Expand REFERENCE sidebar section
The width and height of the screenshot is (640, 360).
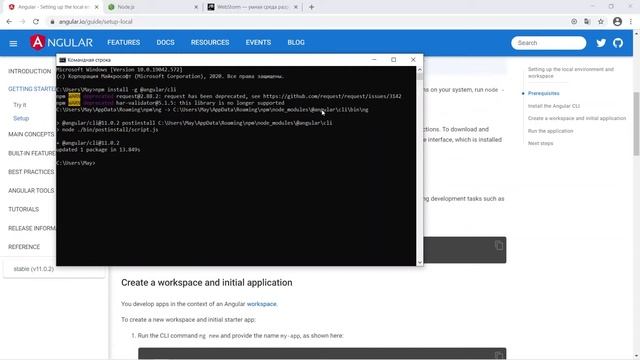point(24,247)
